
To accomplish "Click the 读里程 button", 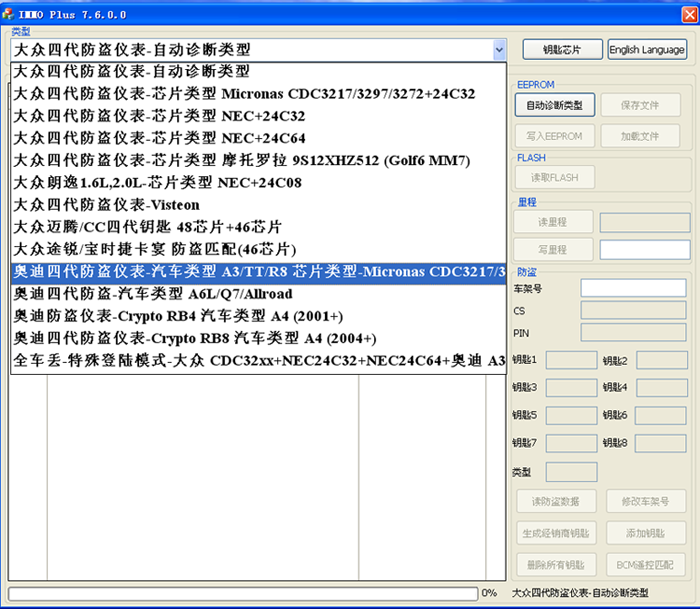I will pos(553,222).
